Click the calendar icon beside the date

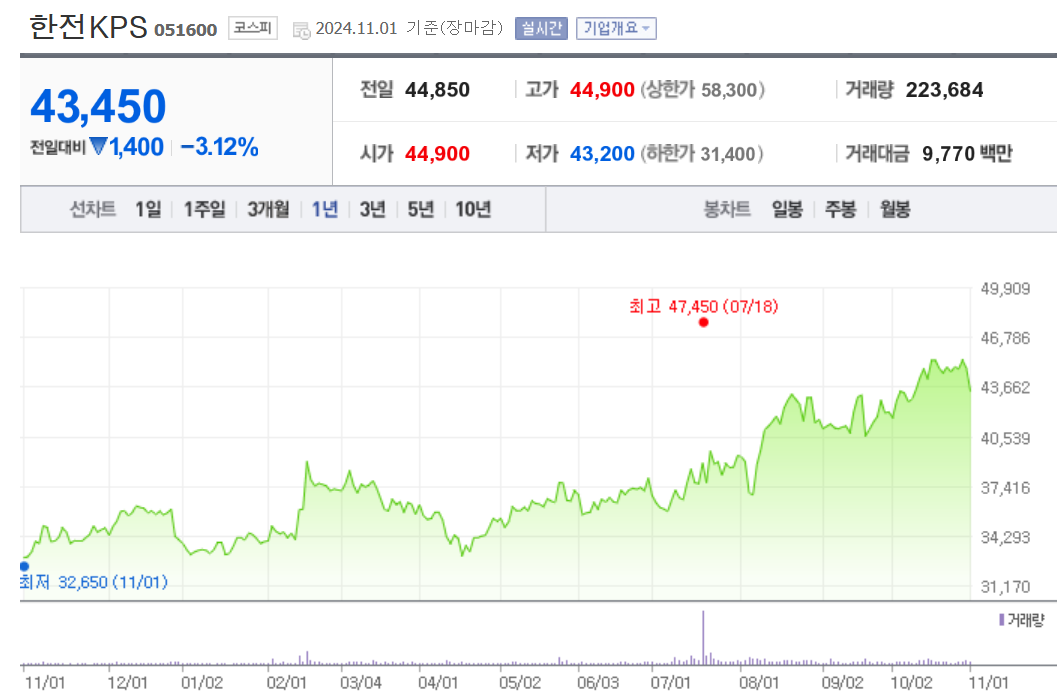[301, 30]
